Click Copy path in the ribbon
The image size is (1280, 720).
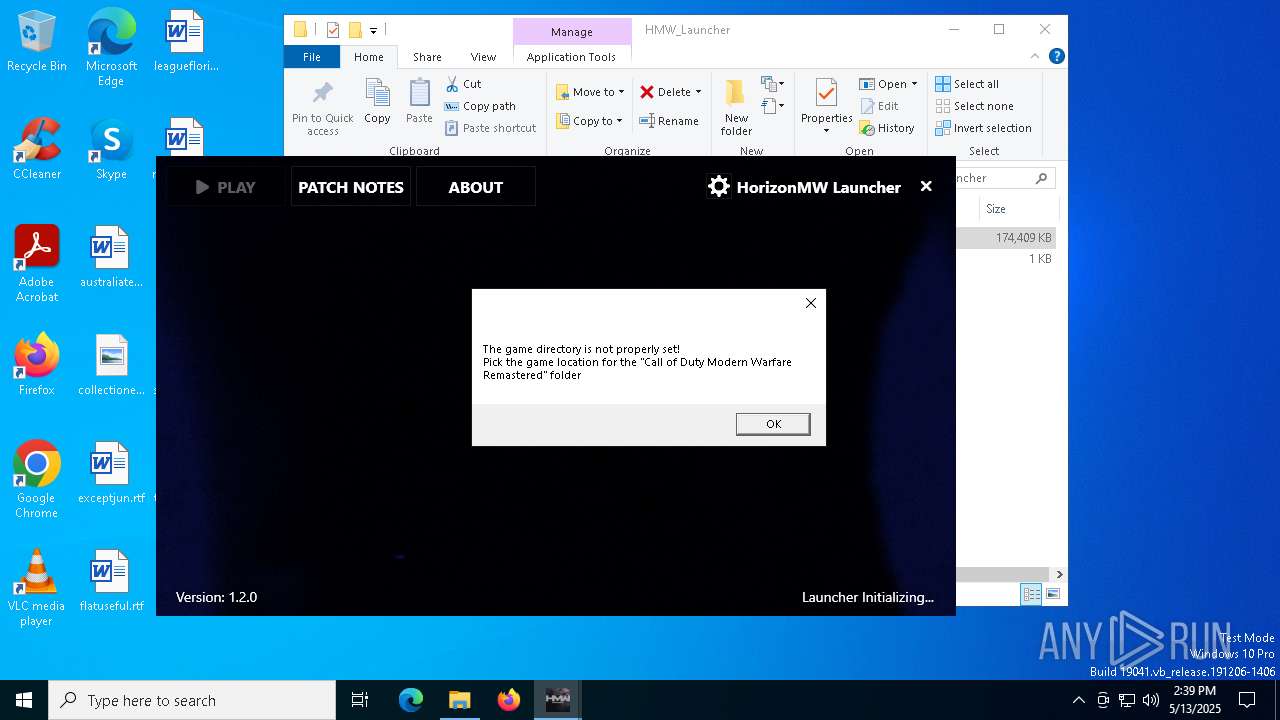480,106
